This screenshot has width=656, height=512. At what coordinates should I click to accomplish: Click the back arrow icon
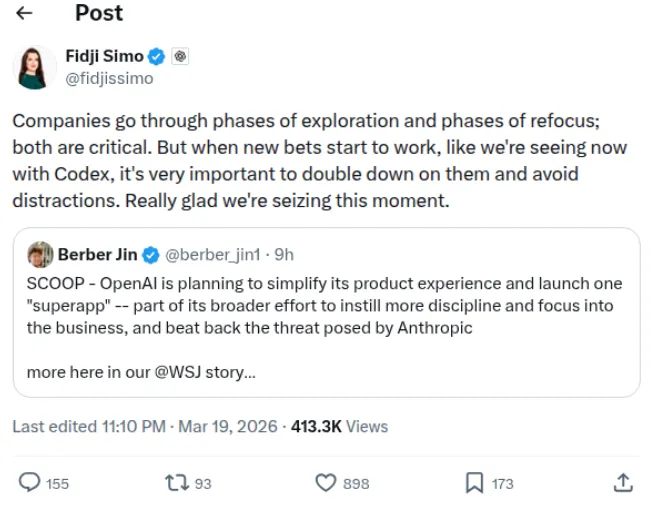(x=25, y=14)
